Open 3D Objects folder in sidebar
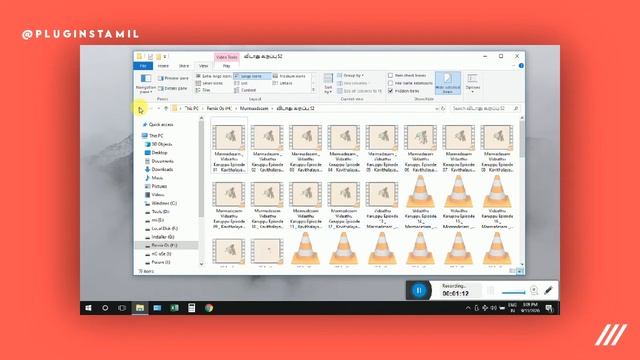This screenshot has height=360, width=640. [x=158, y=144]
